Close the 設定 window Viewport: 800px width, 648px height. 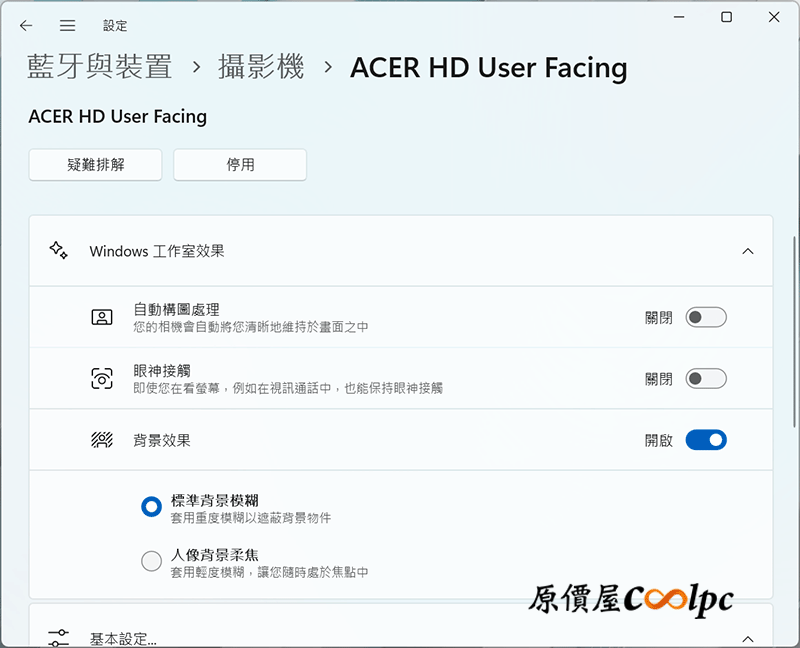pos(774,17)
